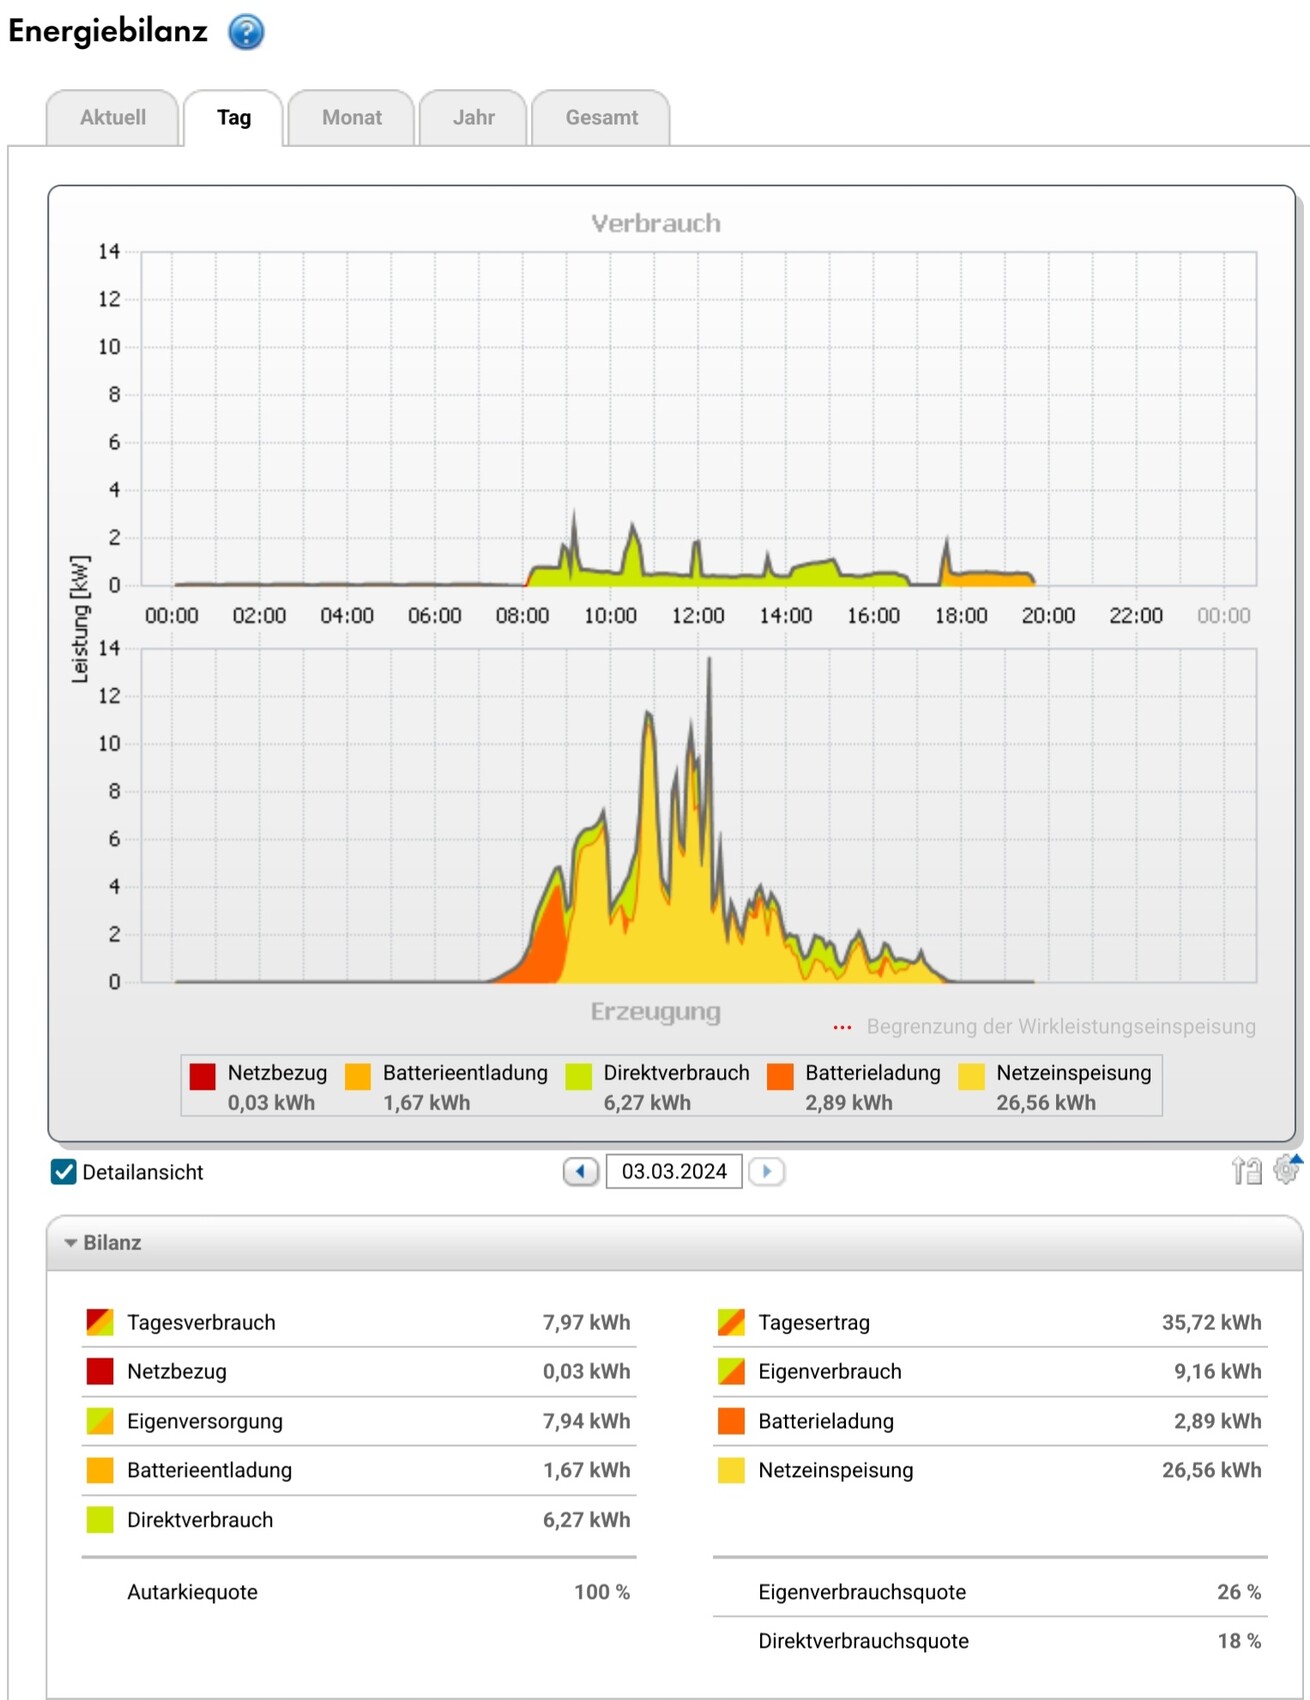Click the Eigenverbrauch color icon
This screenshot has height=1700, width=1310.
pyautogui.click(x=731, y=1371)
